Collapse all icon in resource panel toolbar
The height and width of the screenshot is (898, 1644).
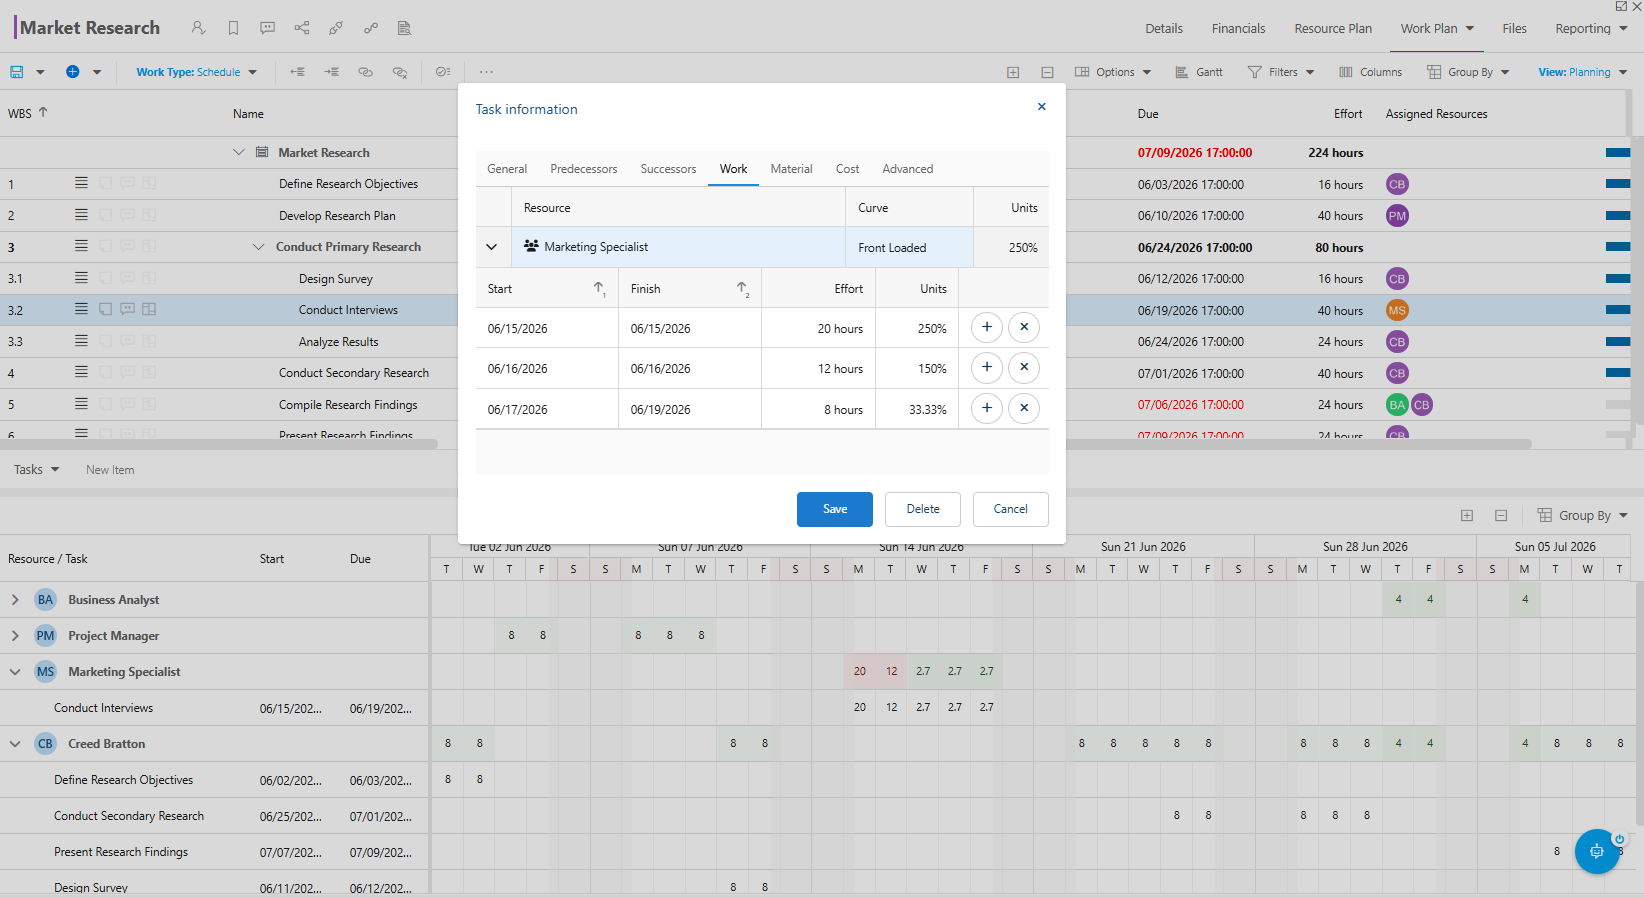click(x=1501, y=516)
